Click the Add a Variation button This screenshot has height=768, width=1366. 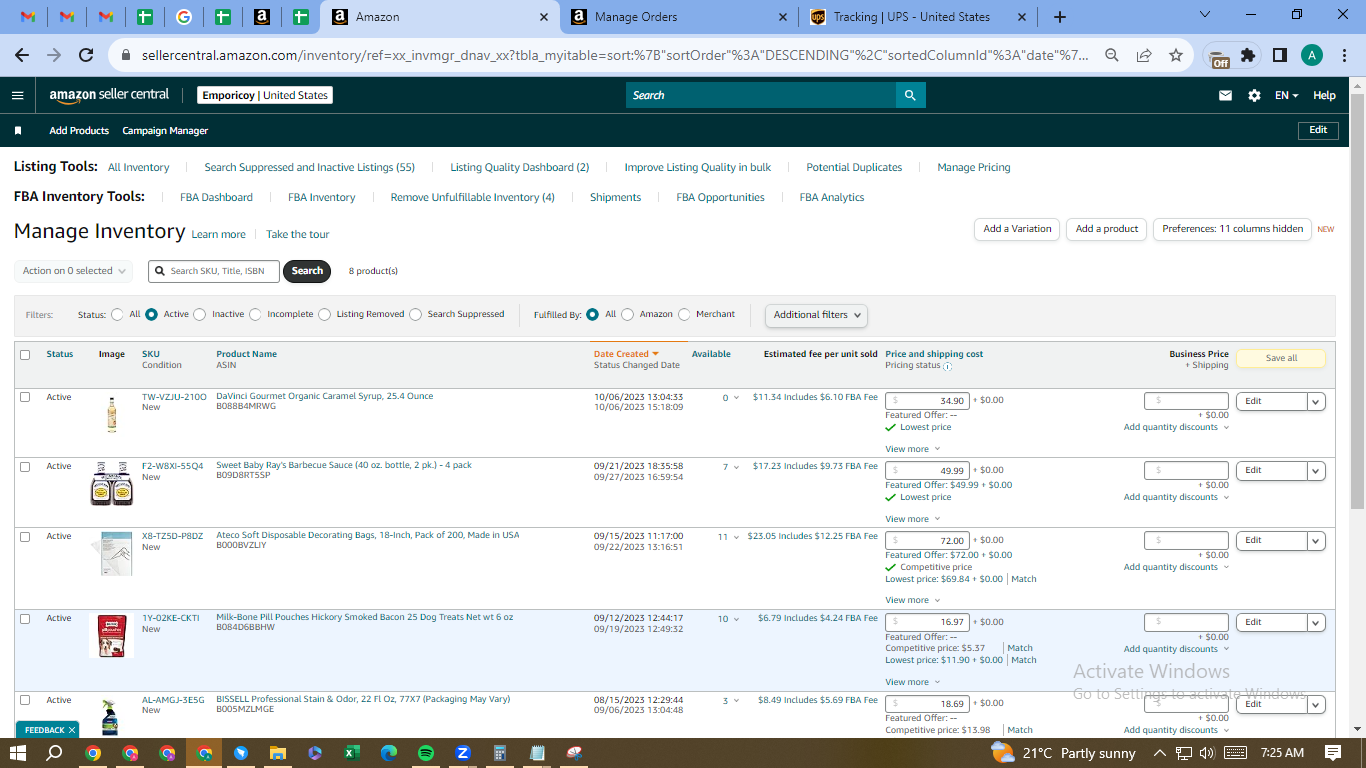(1017, 229)
